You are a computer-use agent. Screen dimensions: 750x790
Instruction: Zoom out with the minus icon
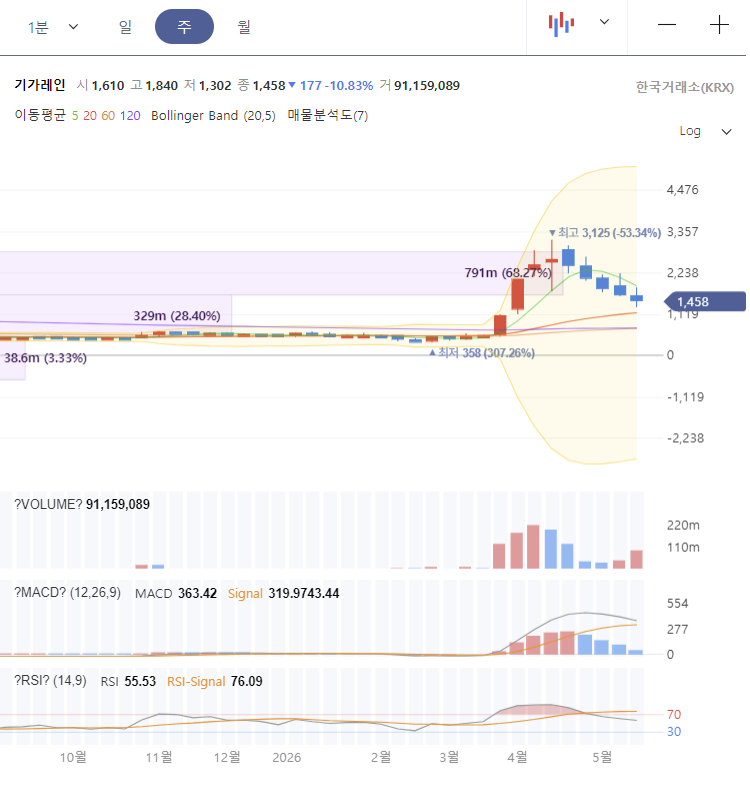(x=667, y=25)
